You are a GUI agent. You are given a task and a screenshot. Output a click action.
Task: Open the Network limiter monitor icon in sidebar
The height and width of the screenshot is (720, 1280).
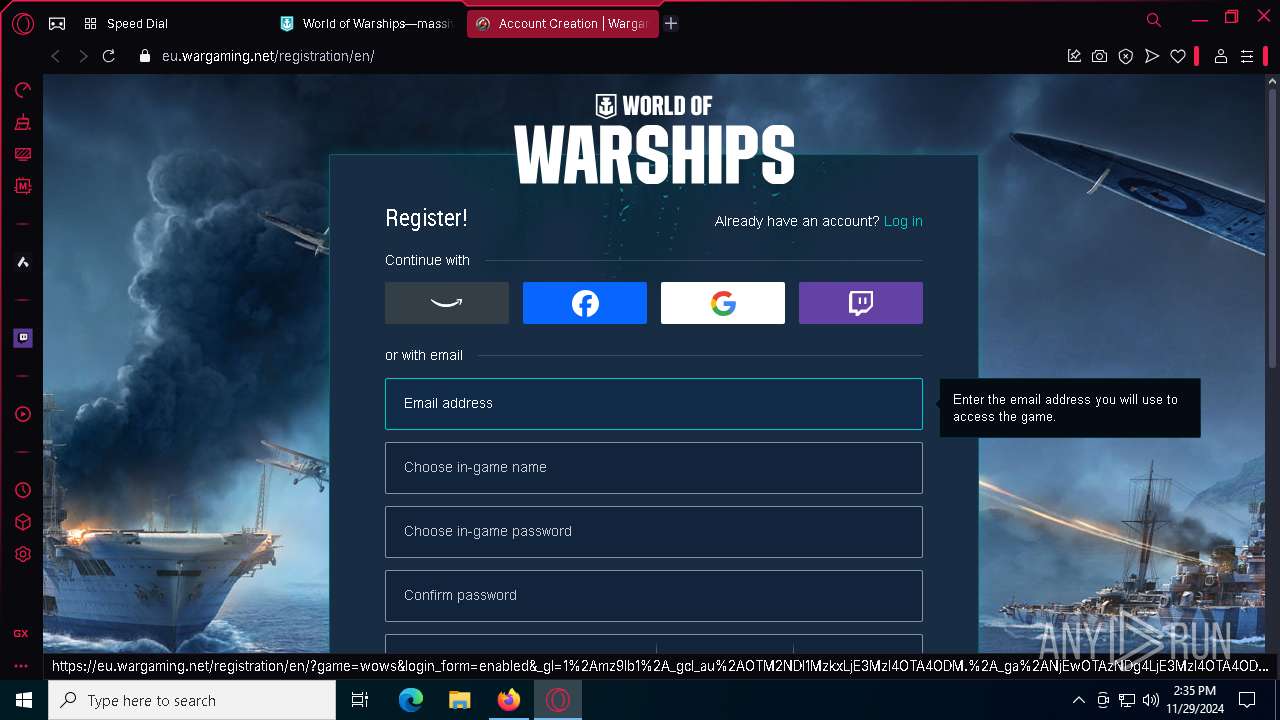(x=22, y=154)
